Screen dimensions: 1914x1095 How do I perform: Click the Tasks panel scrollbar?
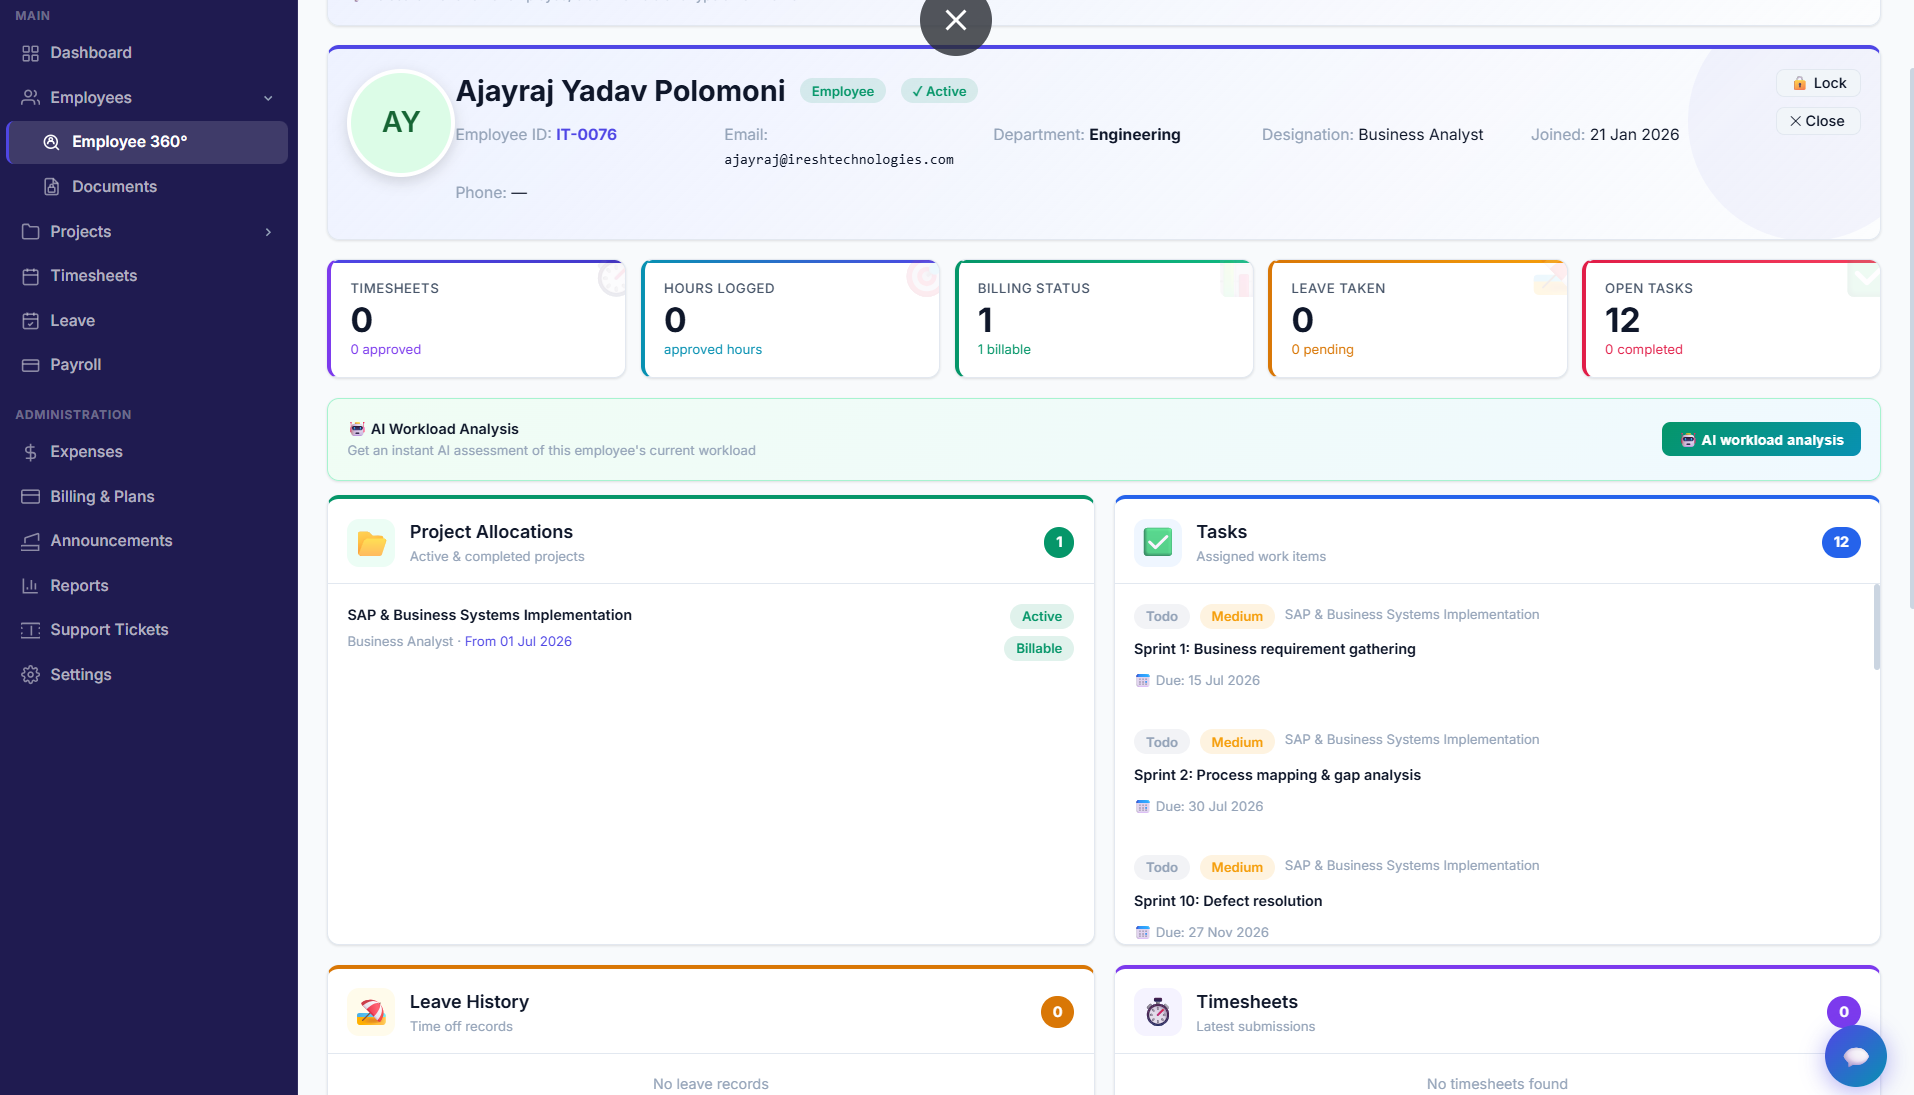(1876, 627)
